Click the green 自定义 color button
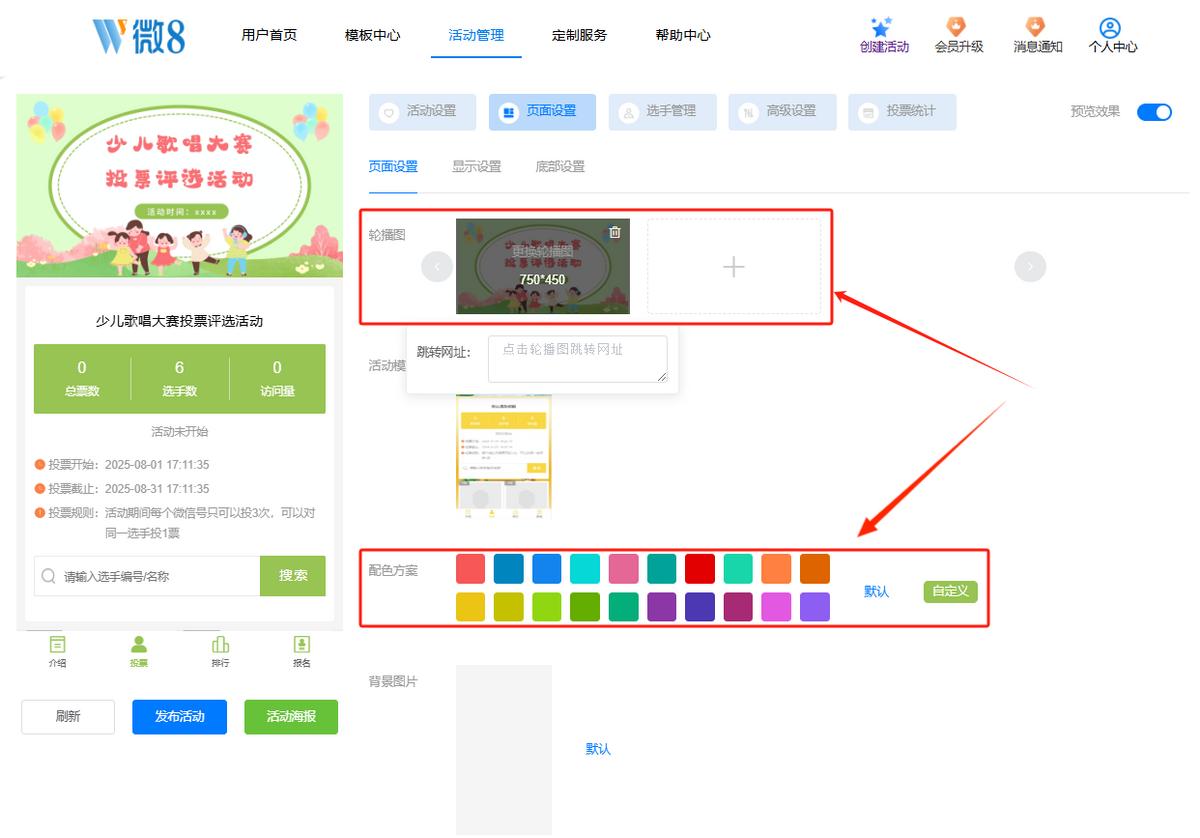 click(x=950, y=591)
